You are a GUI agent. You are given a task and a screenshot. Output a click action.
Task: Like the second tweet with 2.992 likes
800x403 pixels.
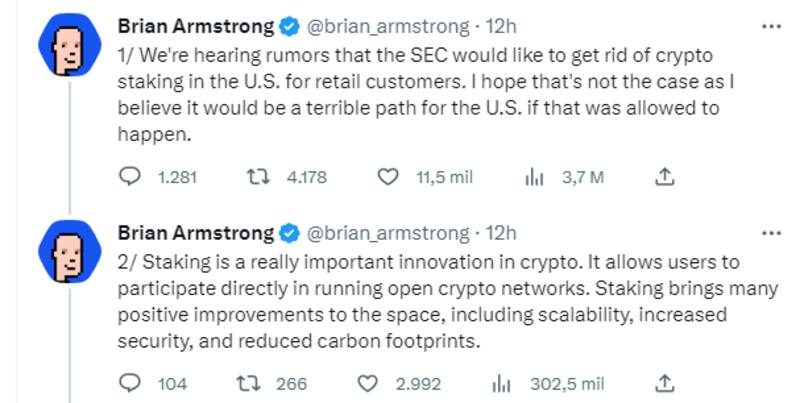[367, 383]
